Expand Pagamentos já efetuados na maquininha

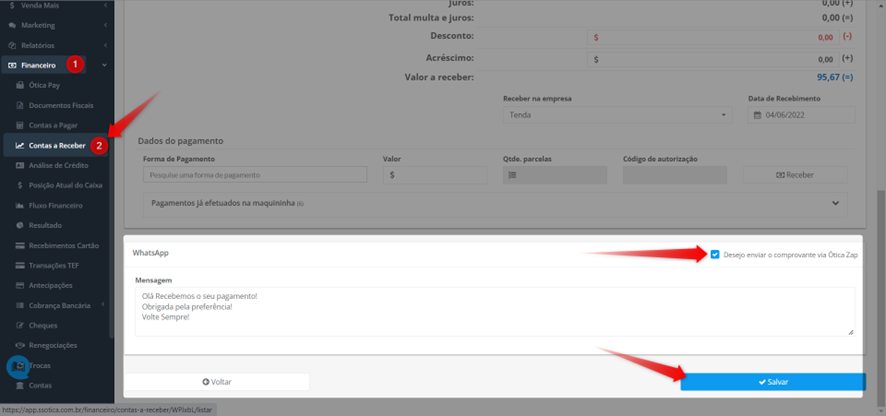pos(496,203)
